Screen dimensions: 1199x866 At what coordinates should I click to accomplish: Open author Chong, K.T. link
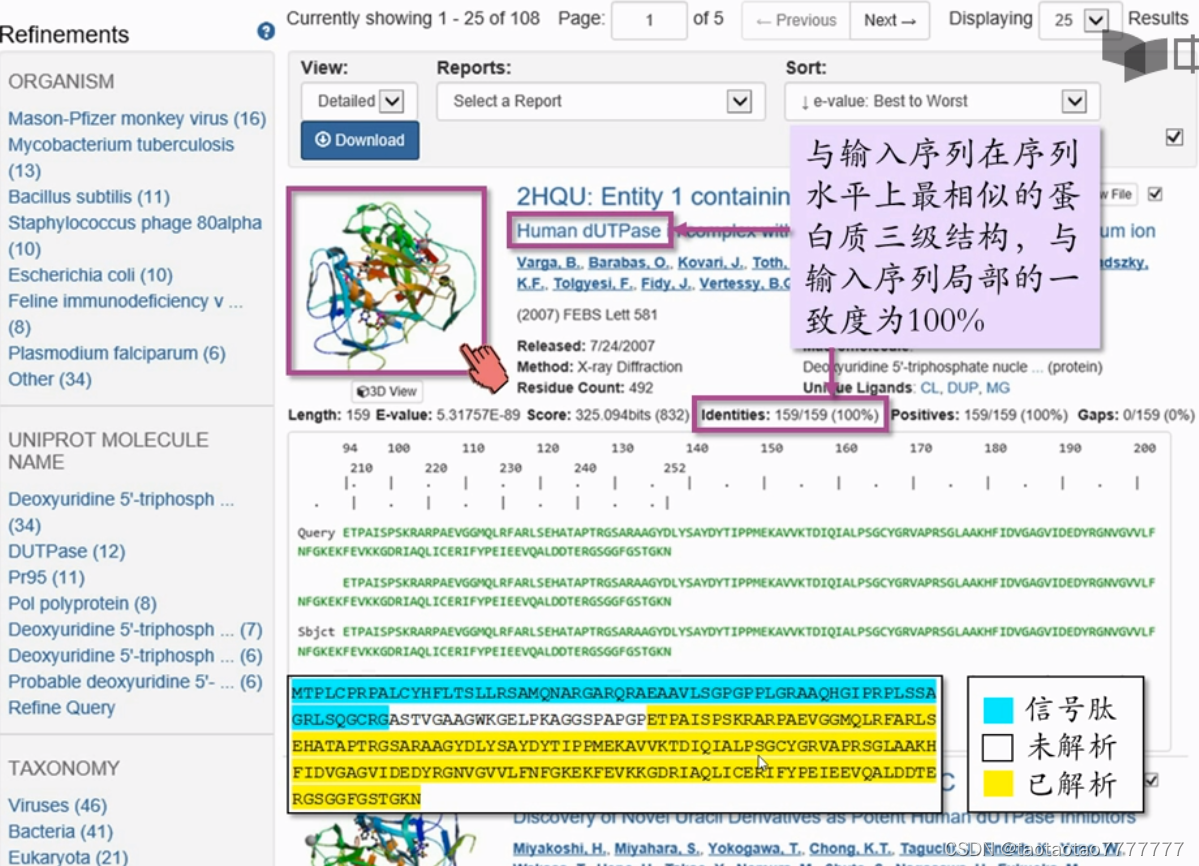pos(850,848)
